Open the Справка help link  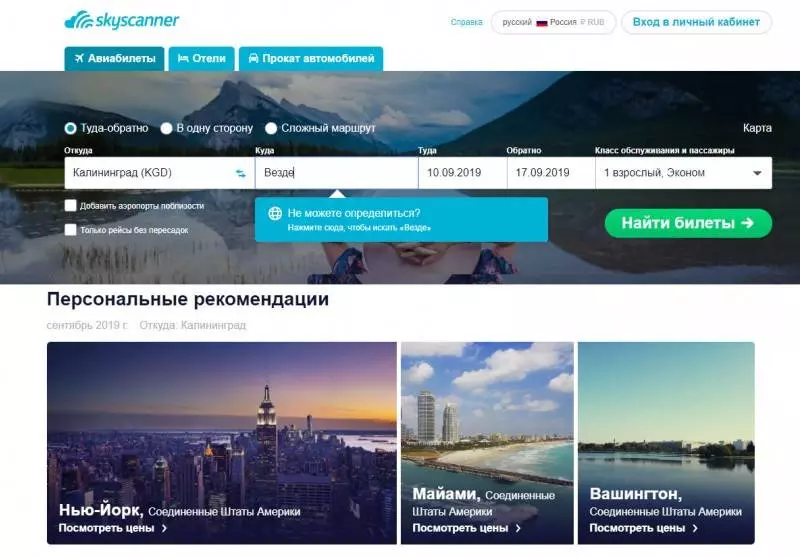coord(466,22)
